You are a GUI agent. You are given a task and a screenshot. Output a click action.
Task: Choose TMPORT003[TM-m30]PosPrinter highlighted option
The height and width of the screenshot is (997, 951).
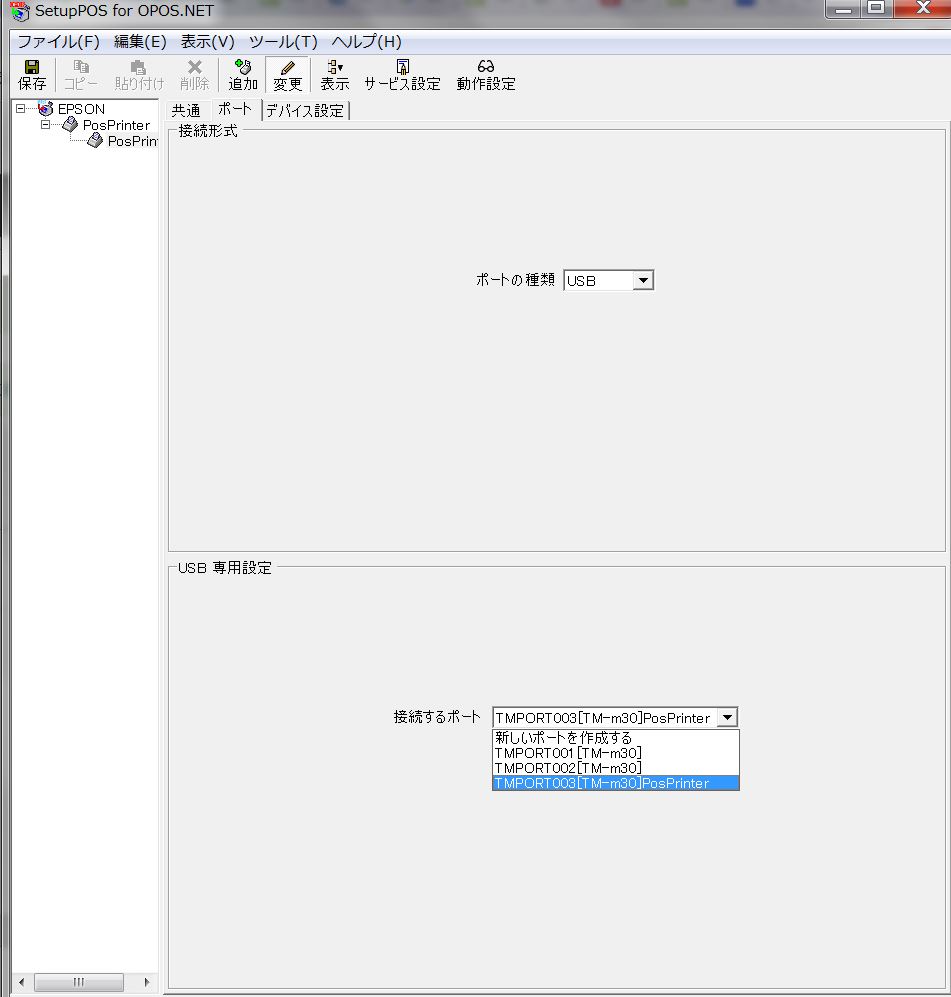(x=615, y=783)
